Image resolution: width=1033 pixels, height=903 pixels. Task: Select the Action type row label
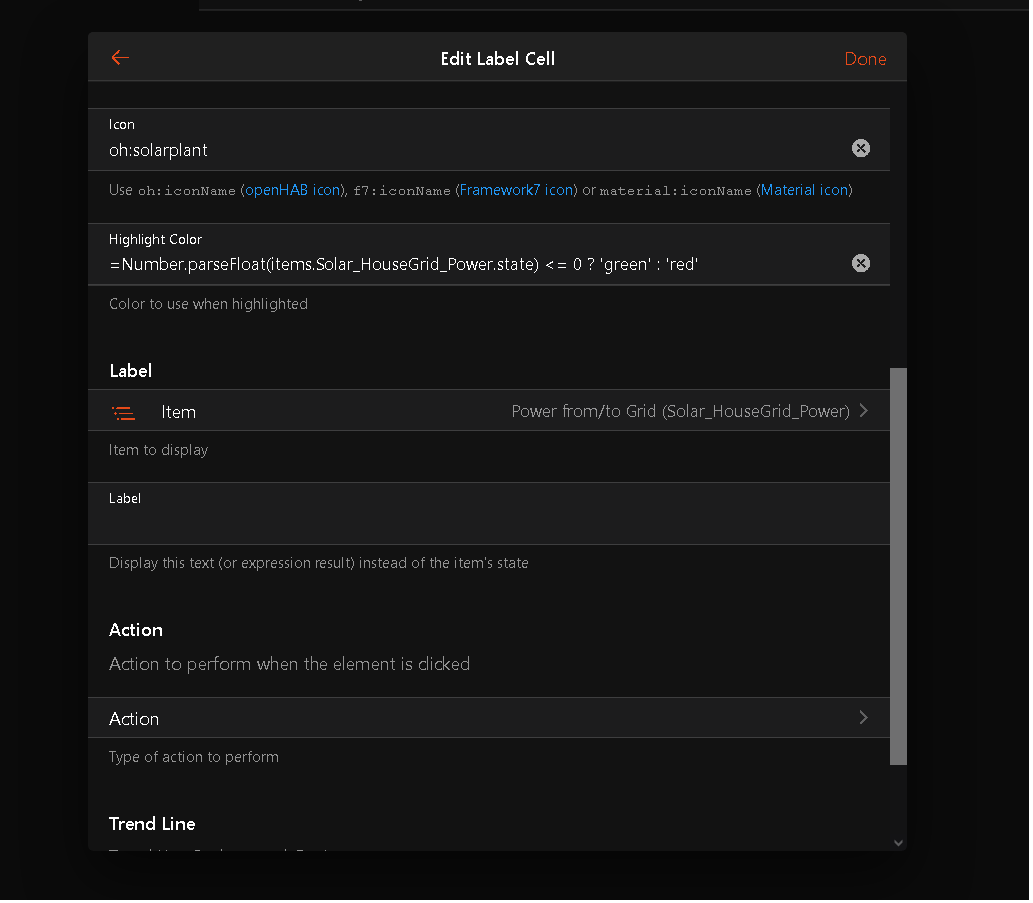click(134, 719)
